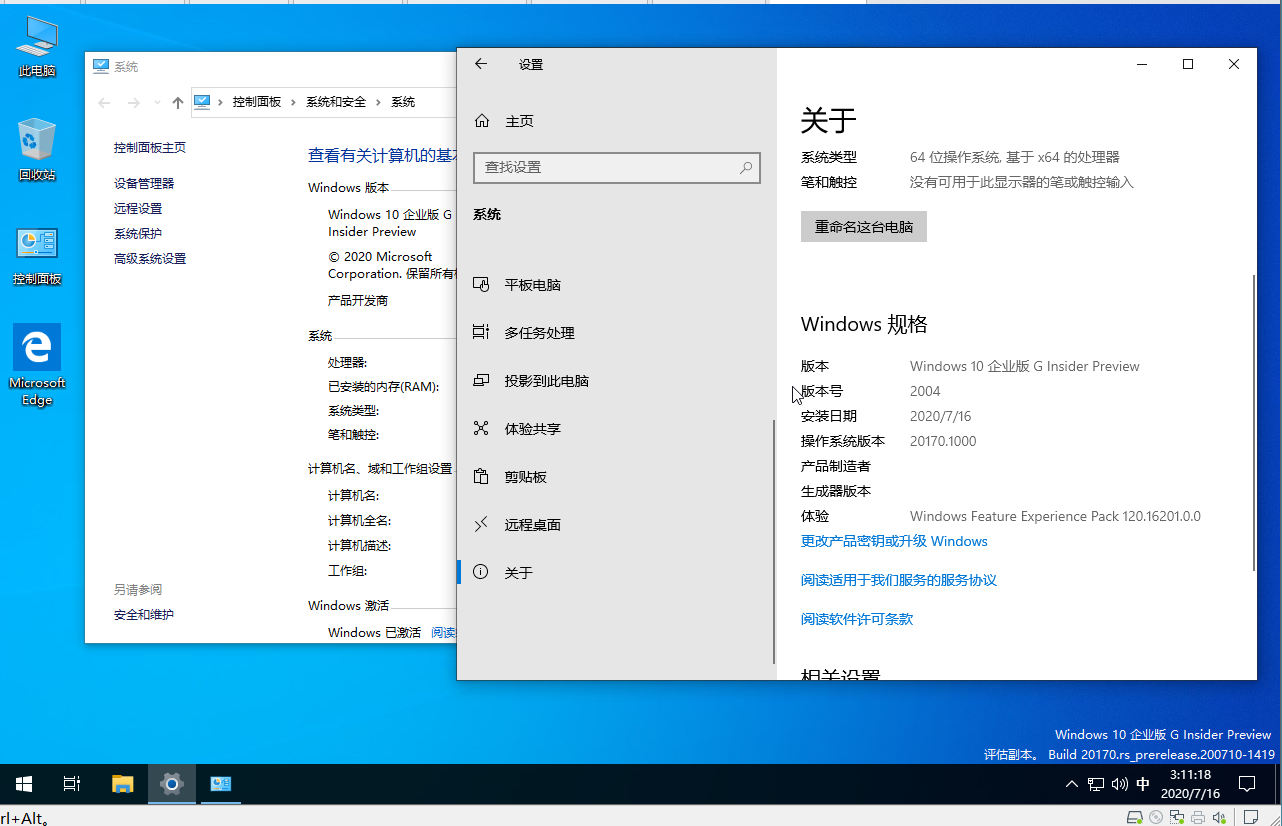Screen dimensions: 1282x826
Task: Click Windows Feature Experience Pack text
Action: [x=1055, y=516]
